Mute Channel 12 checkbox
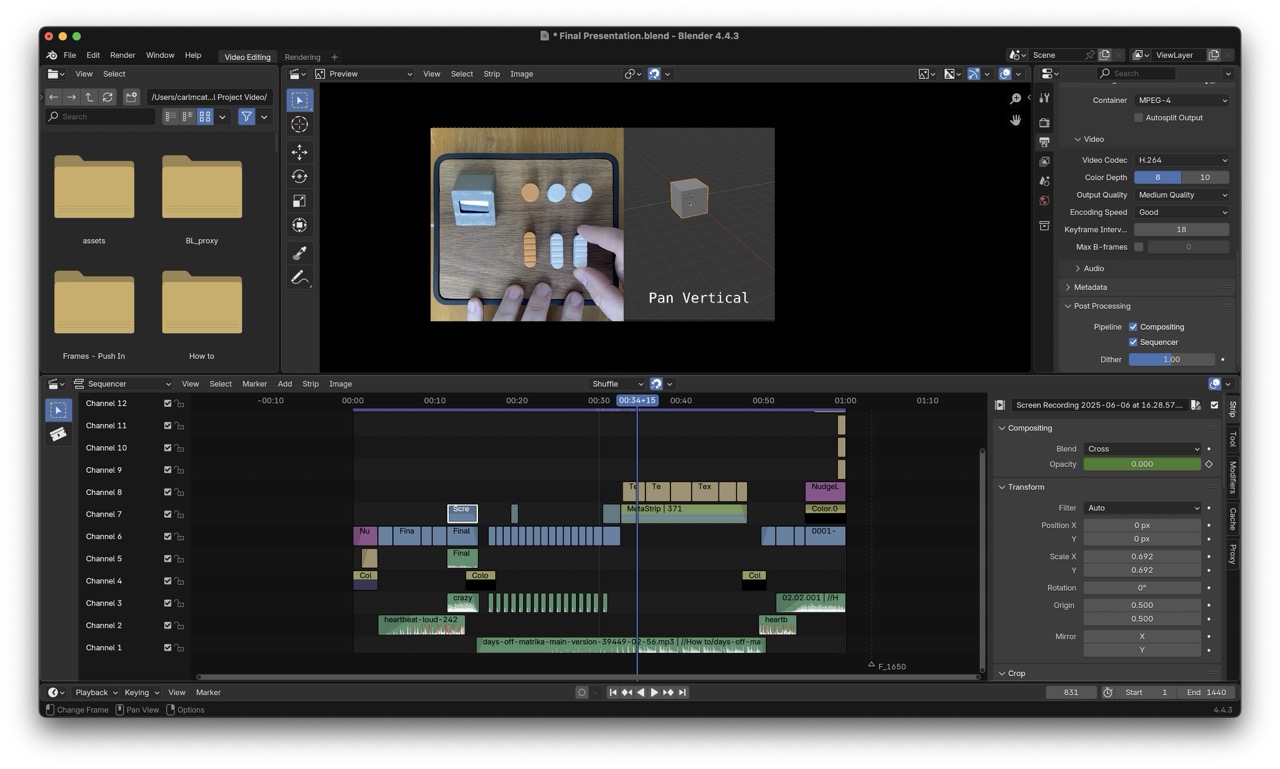This screenshot has height=769, width=1280. 168,404
